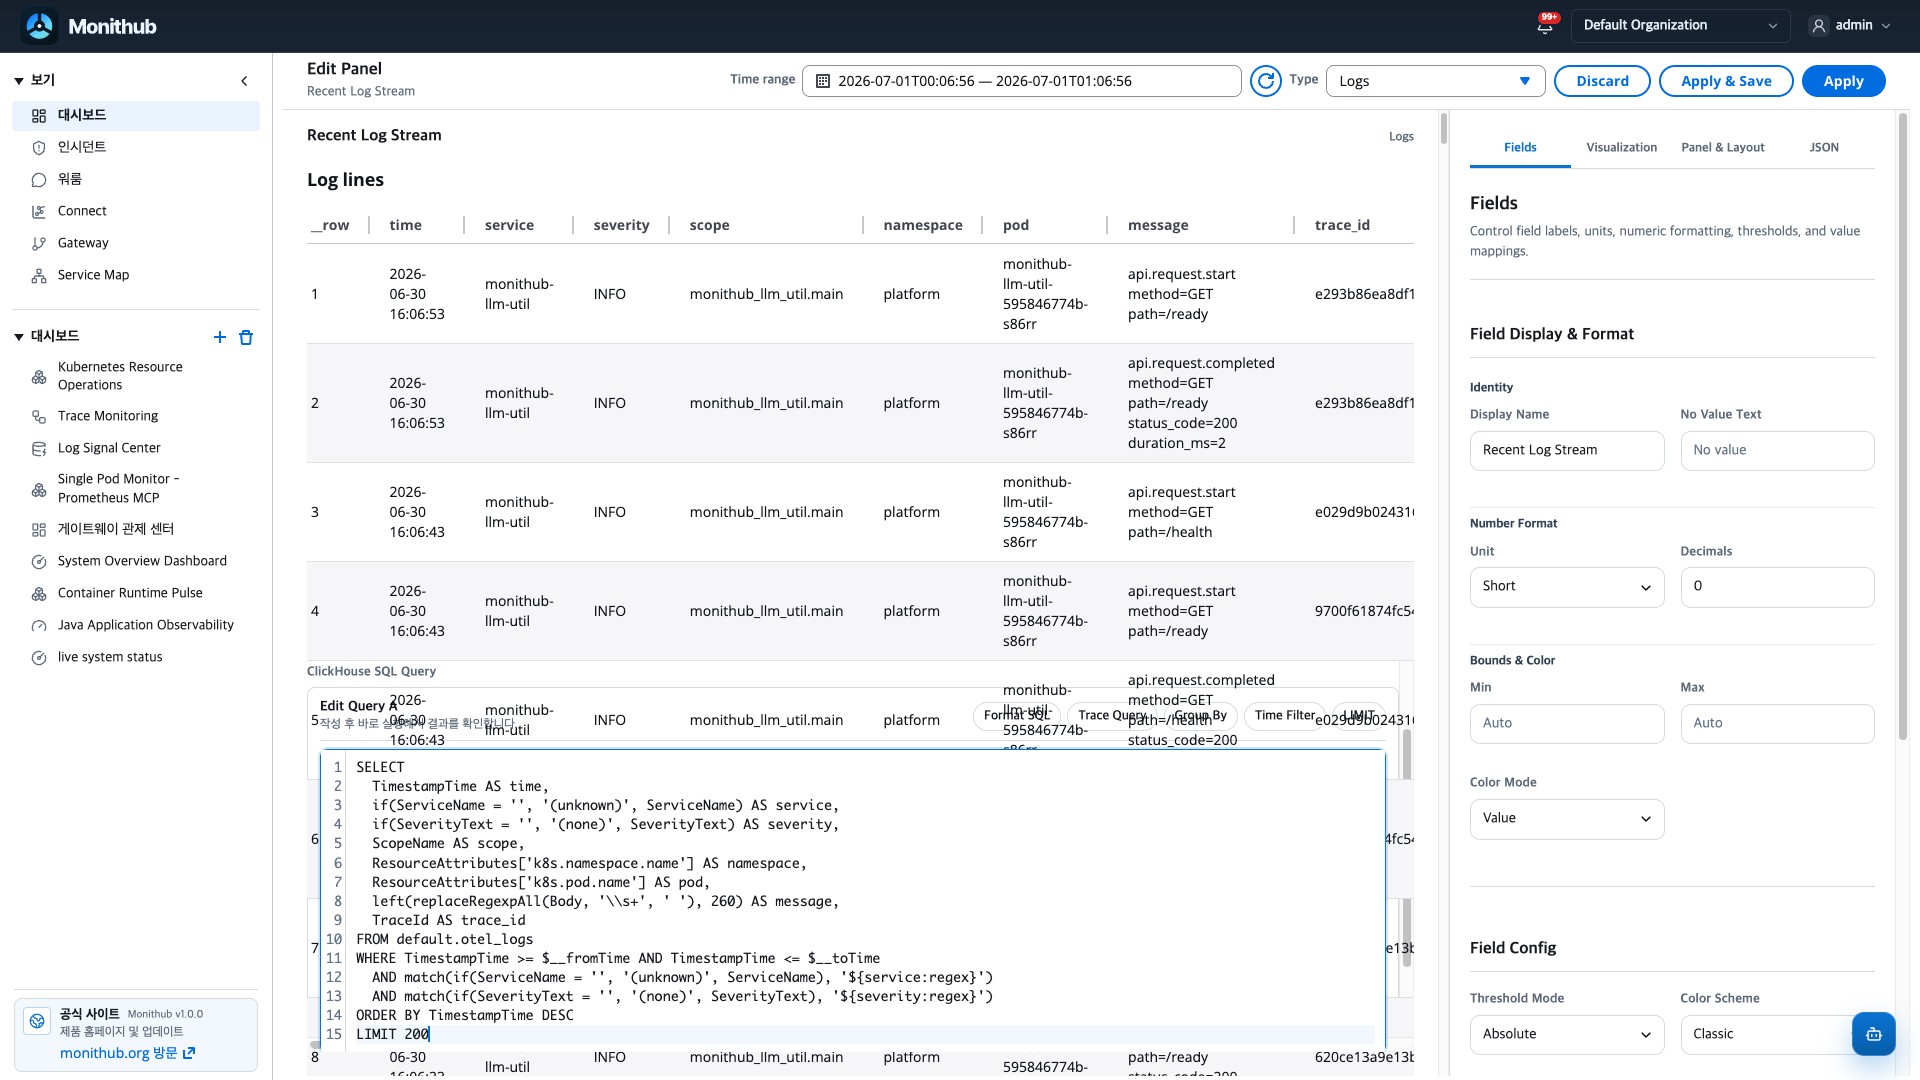Add a new dashboard with plus icon
This screenshot has width=1920, height=1080.
(220, 337)
